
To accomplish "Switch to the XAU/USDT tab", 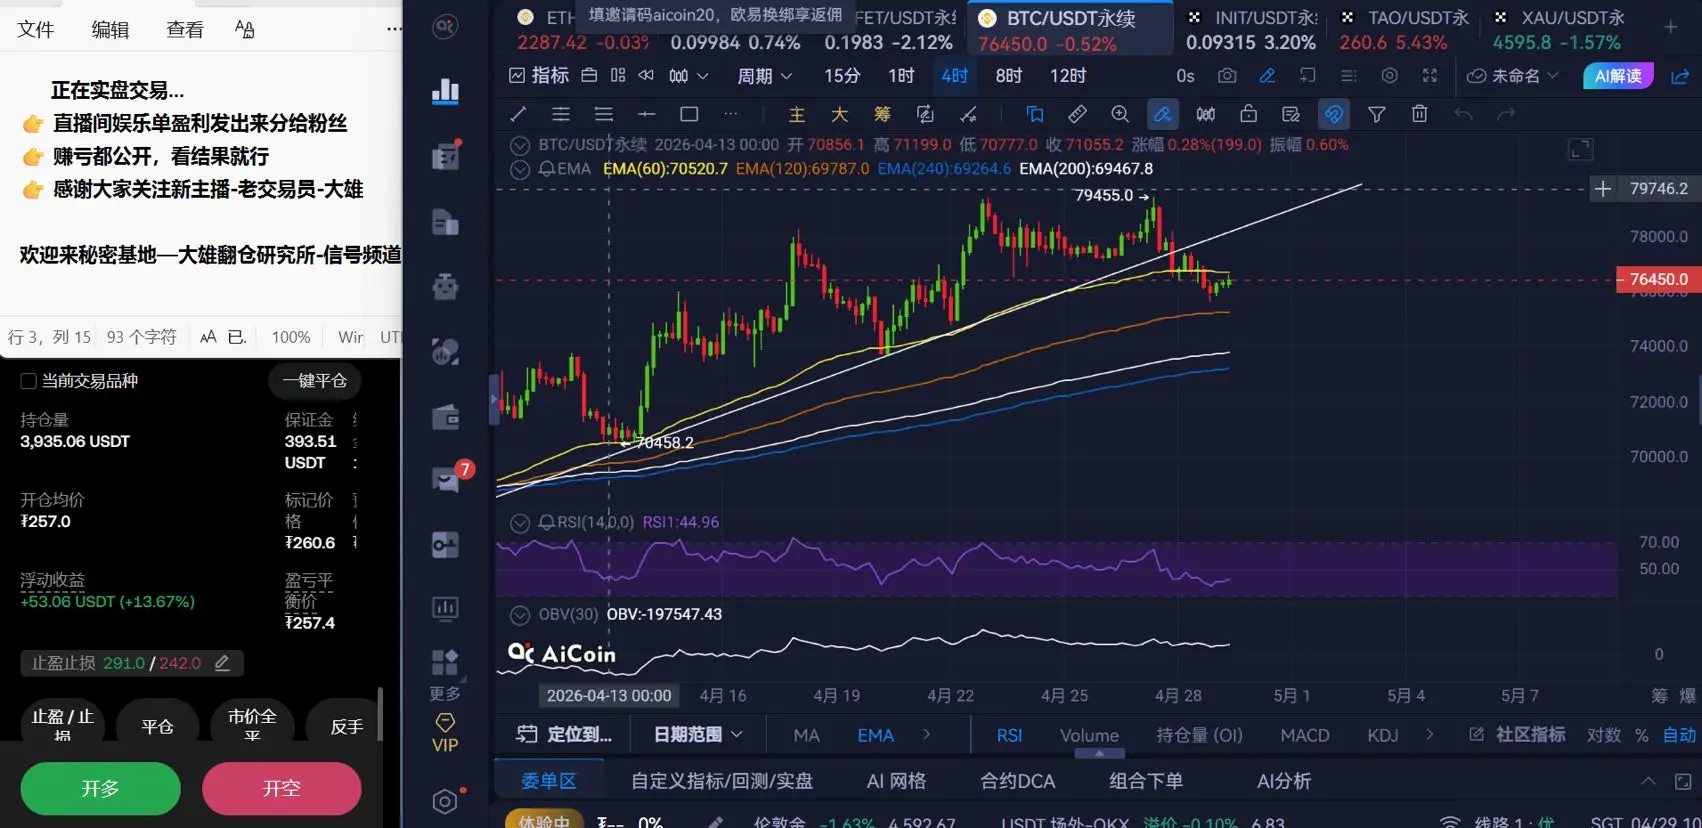I will pyautogui.click(x=1557, y=30).
